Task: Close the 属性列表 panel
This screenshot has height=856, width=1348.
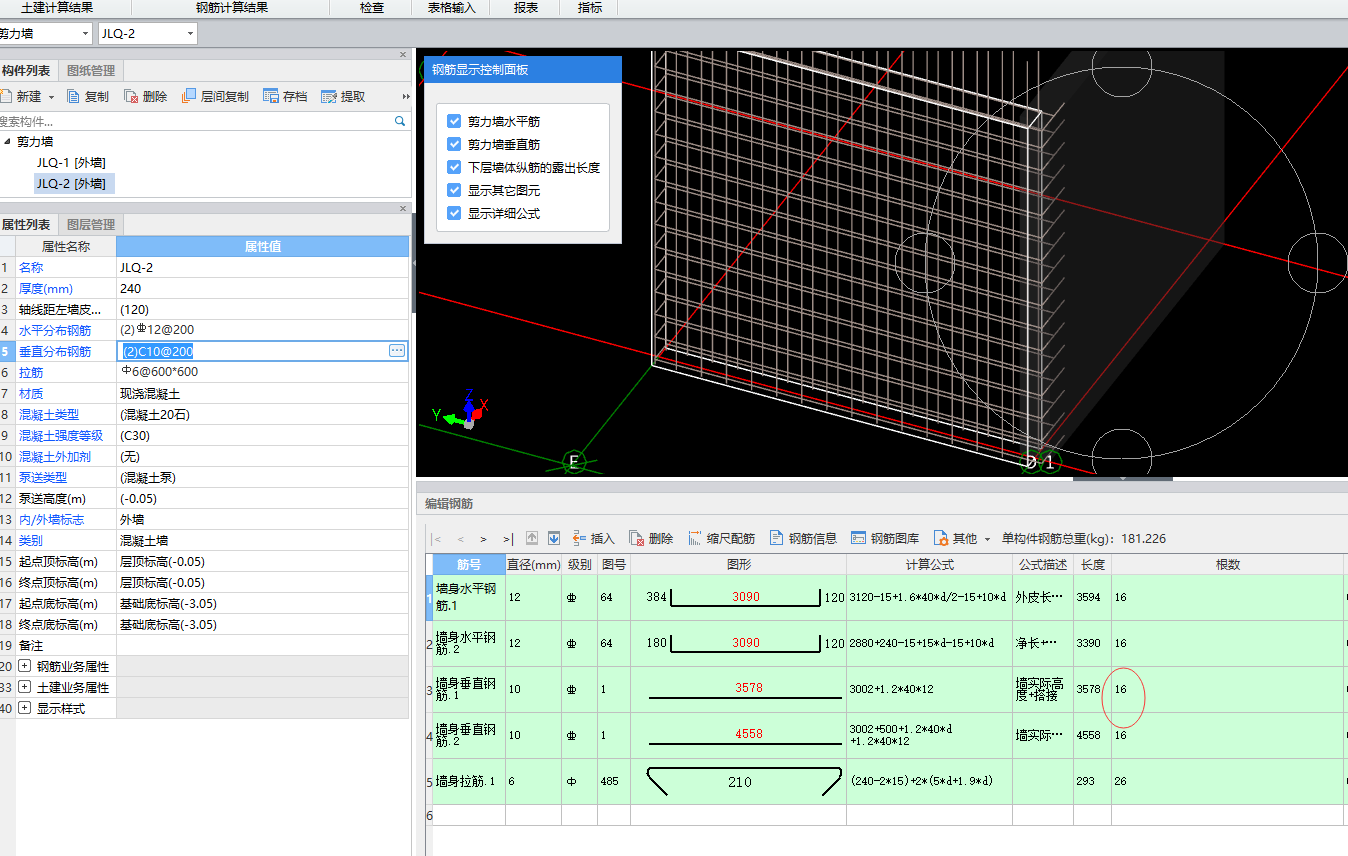Action: (x=404, y=209)
